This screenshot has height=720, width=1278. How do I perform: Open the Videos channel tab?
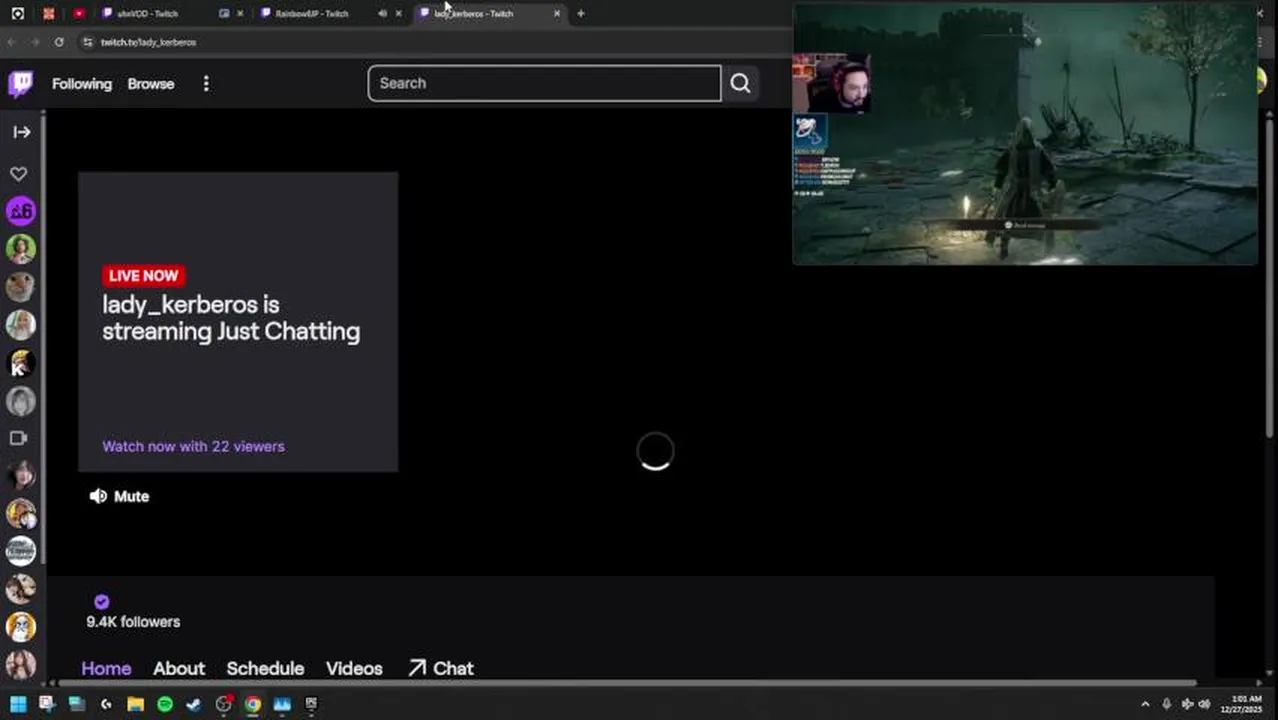point(354,668)
